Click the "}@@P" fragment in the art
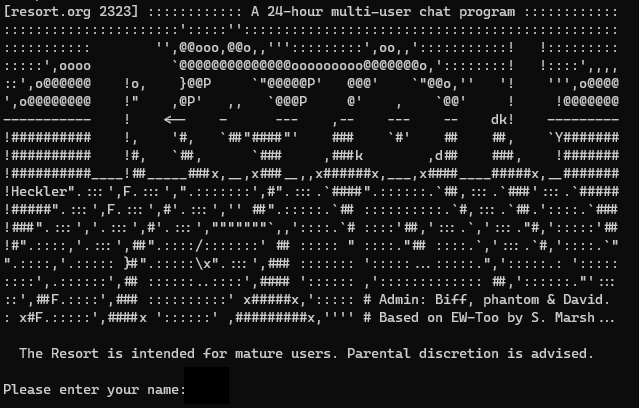The image size is (639, 408). [x=196, y=84]
